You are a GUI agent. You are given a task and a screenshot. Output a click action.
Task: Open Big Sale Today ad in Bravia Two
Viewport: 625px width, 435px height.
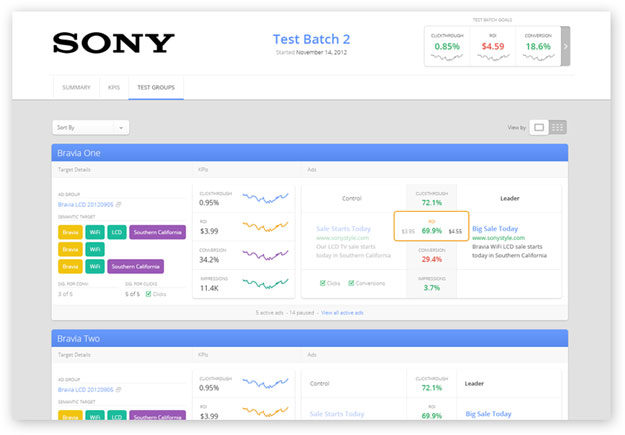(488, 414)
